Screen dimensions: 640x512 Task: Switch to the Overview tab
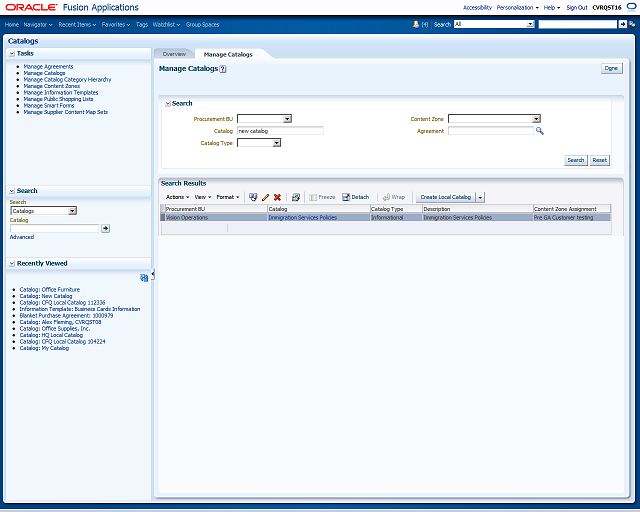coord(174,54)
